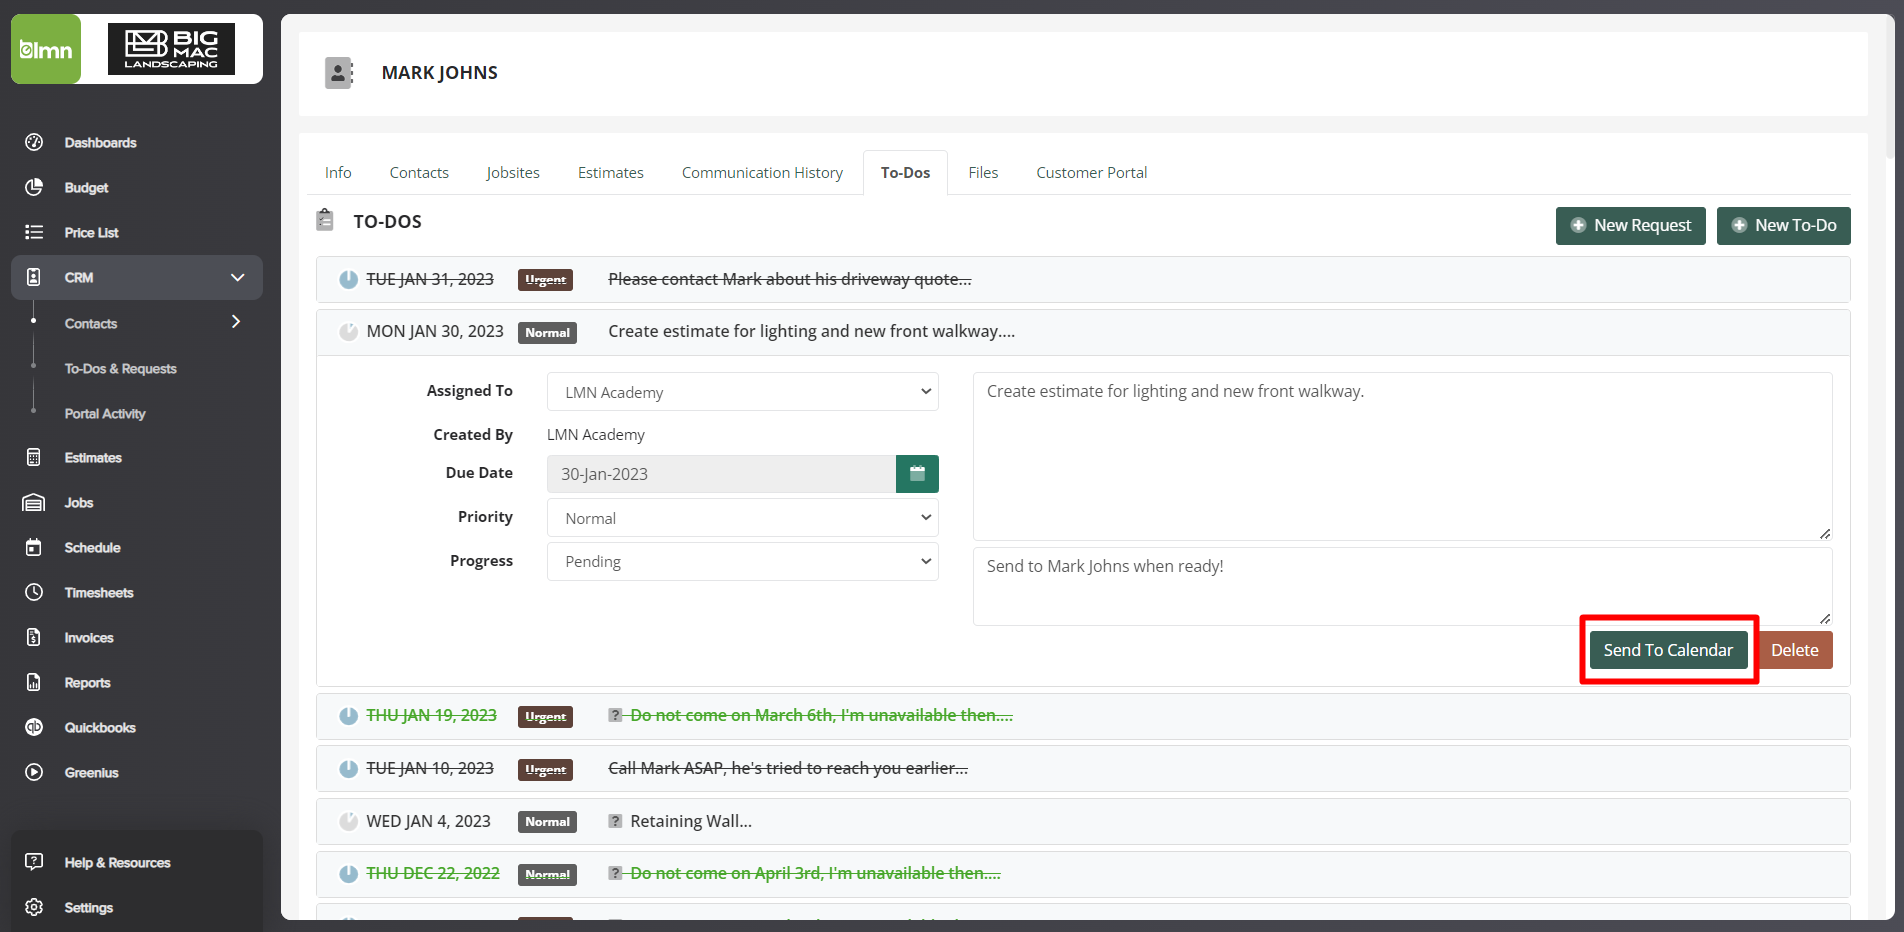Click Send To Calendar button
1904x932 pixels.
click(1668, 650)
